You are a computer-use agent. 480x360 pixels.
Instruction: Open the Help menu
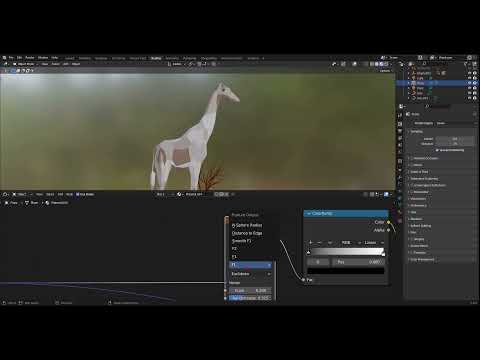click(55, 58)
